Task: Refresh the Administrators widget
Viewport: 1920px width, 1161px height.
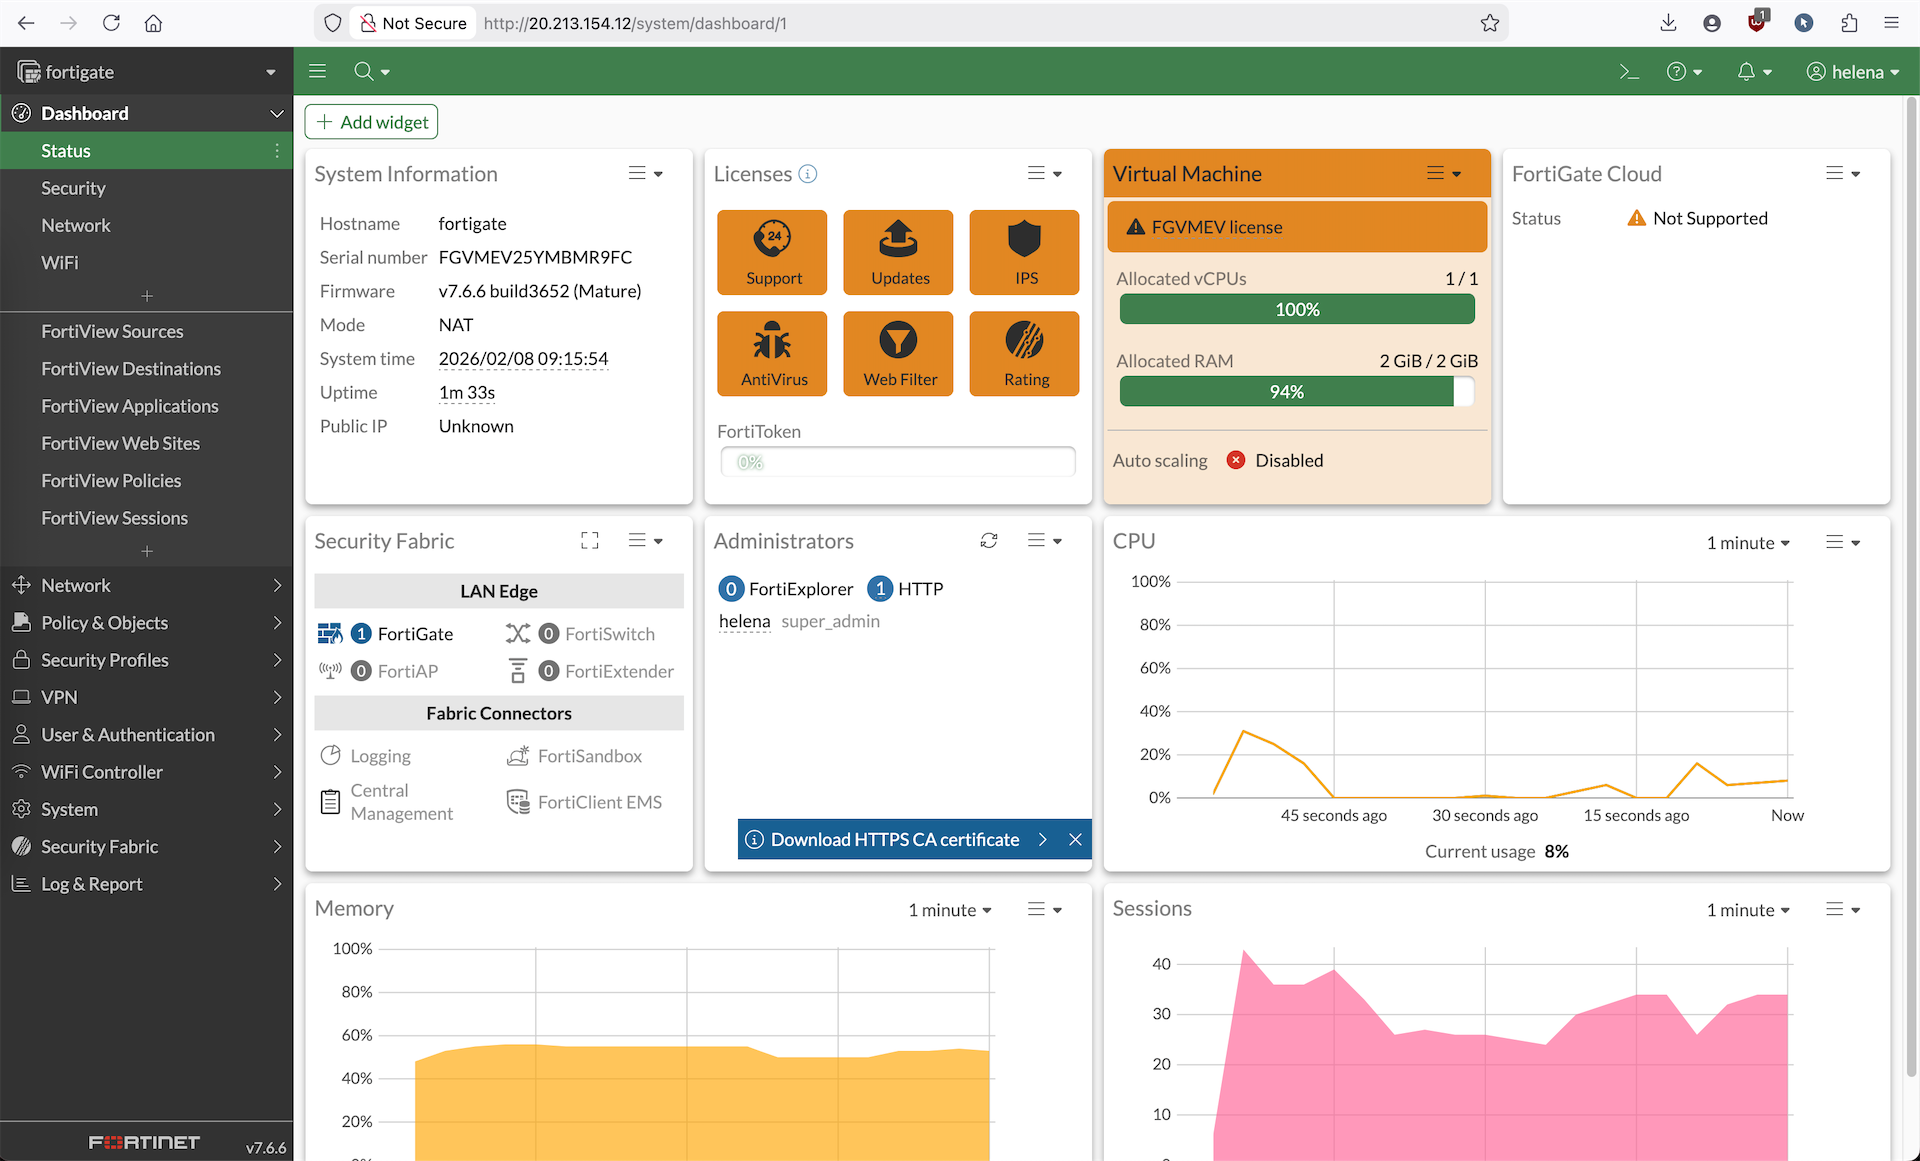Action: [989, 541]
